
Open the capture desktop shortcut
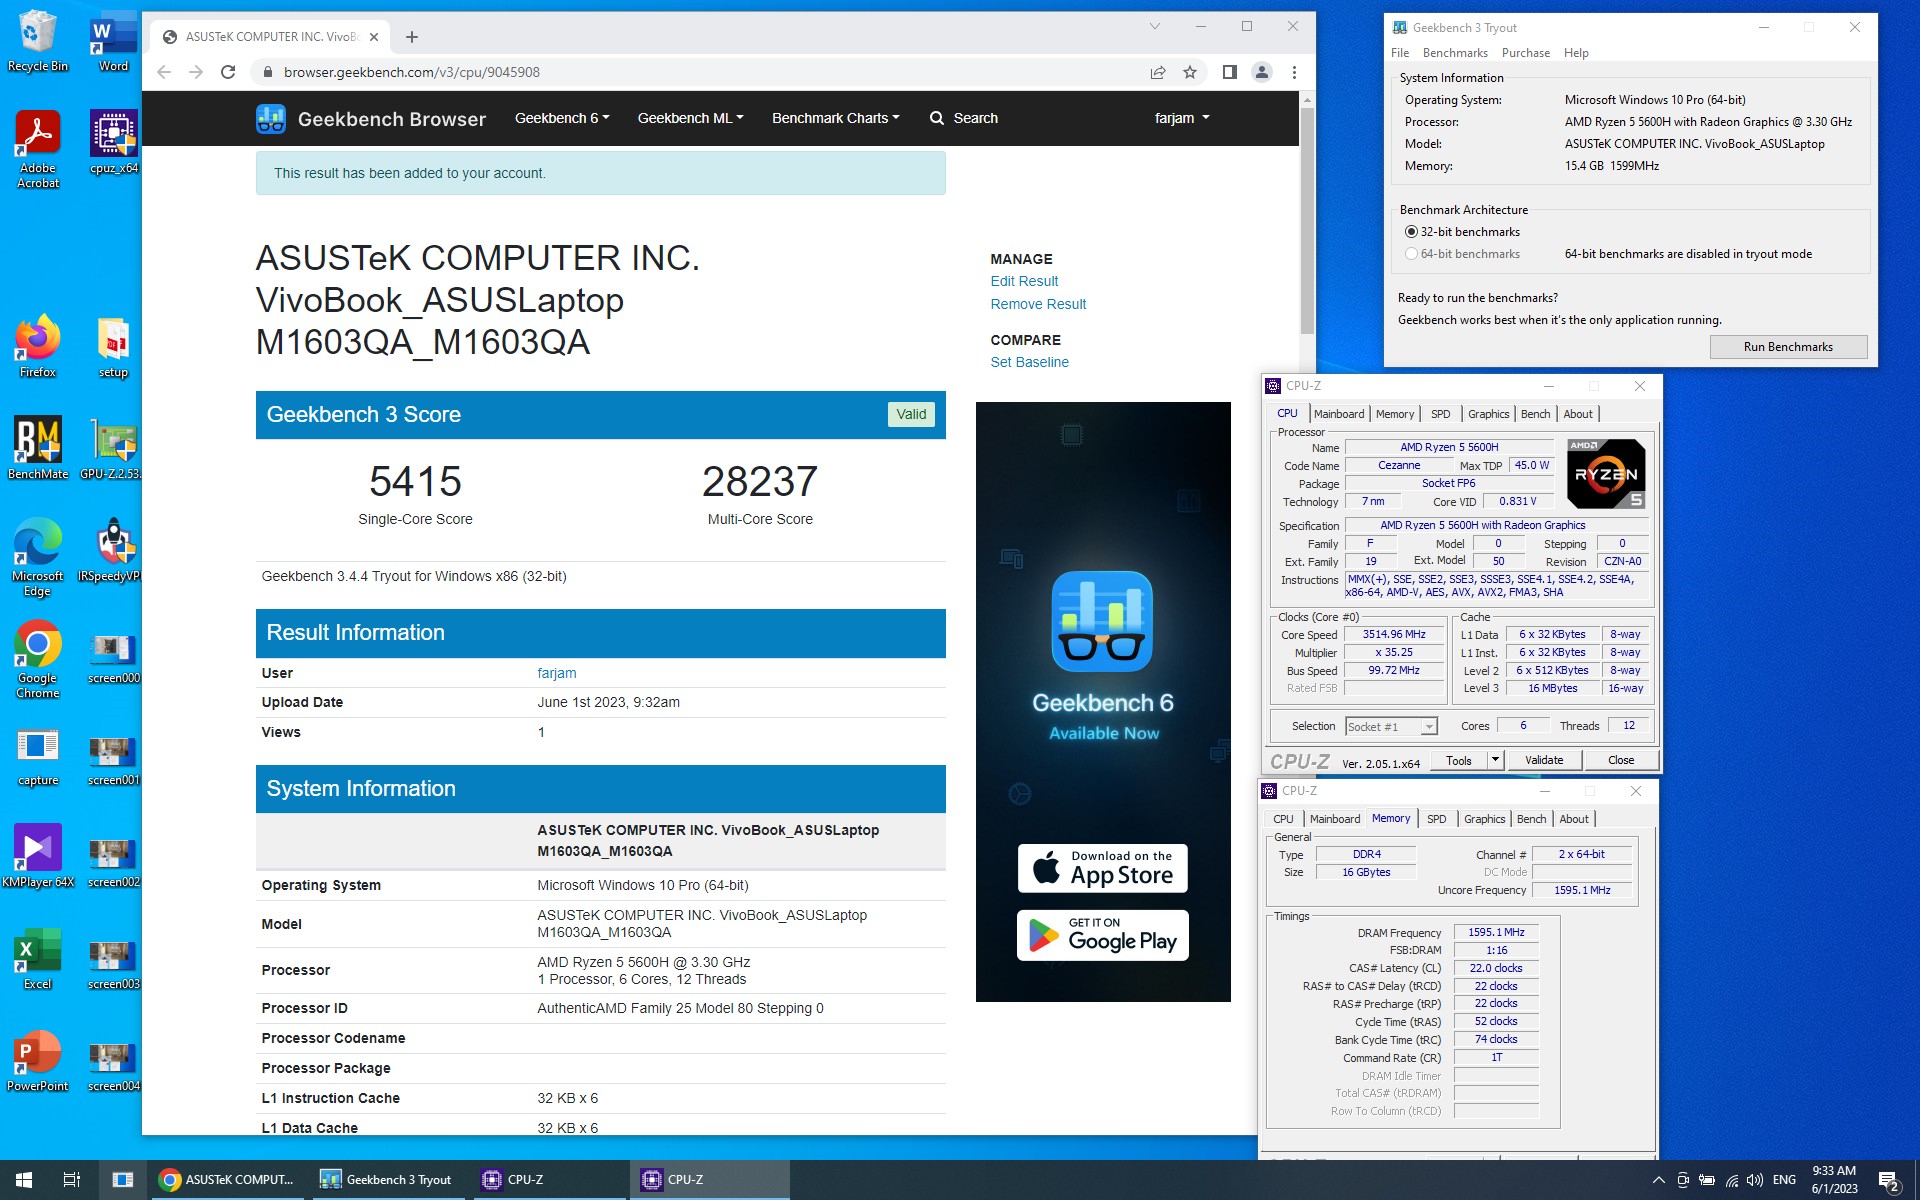coord(37,756)
